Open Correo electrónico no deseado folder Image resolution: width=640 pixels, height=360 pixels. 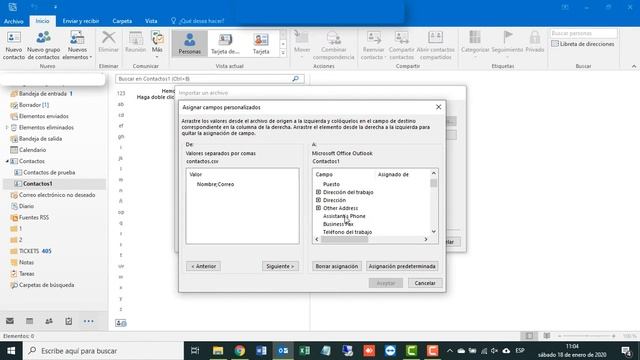57,195
